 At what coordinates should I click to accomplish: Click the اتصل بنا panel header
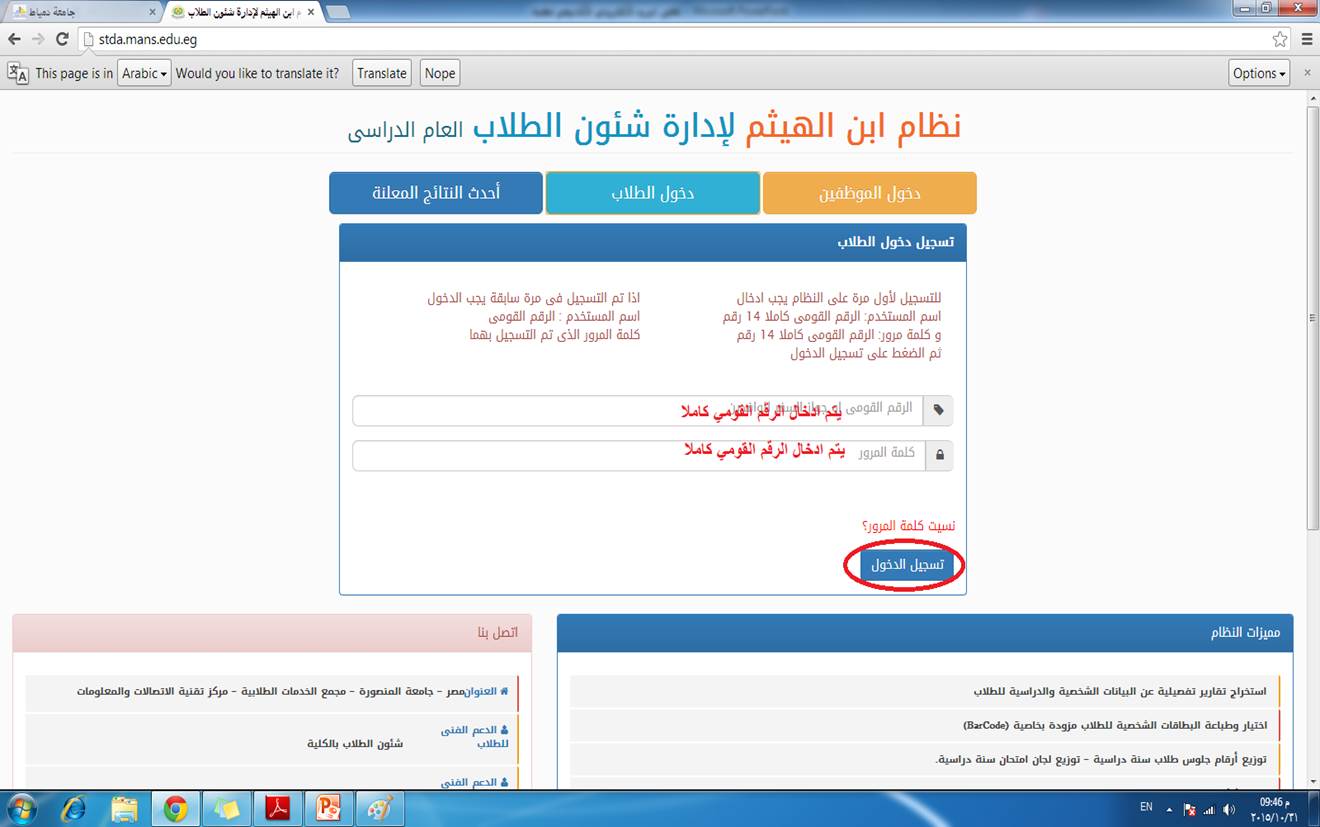[272, 634]
